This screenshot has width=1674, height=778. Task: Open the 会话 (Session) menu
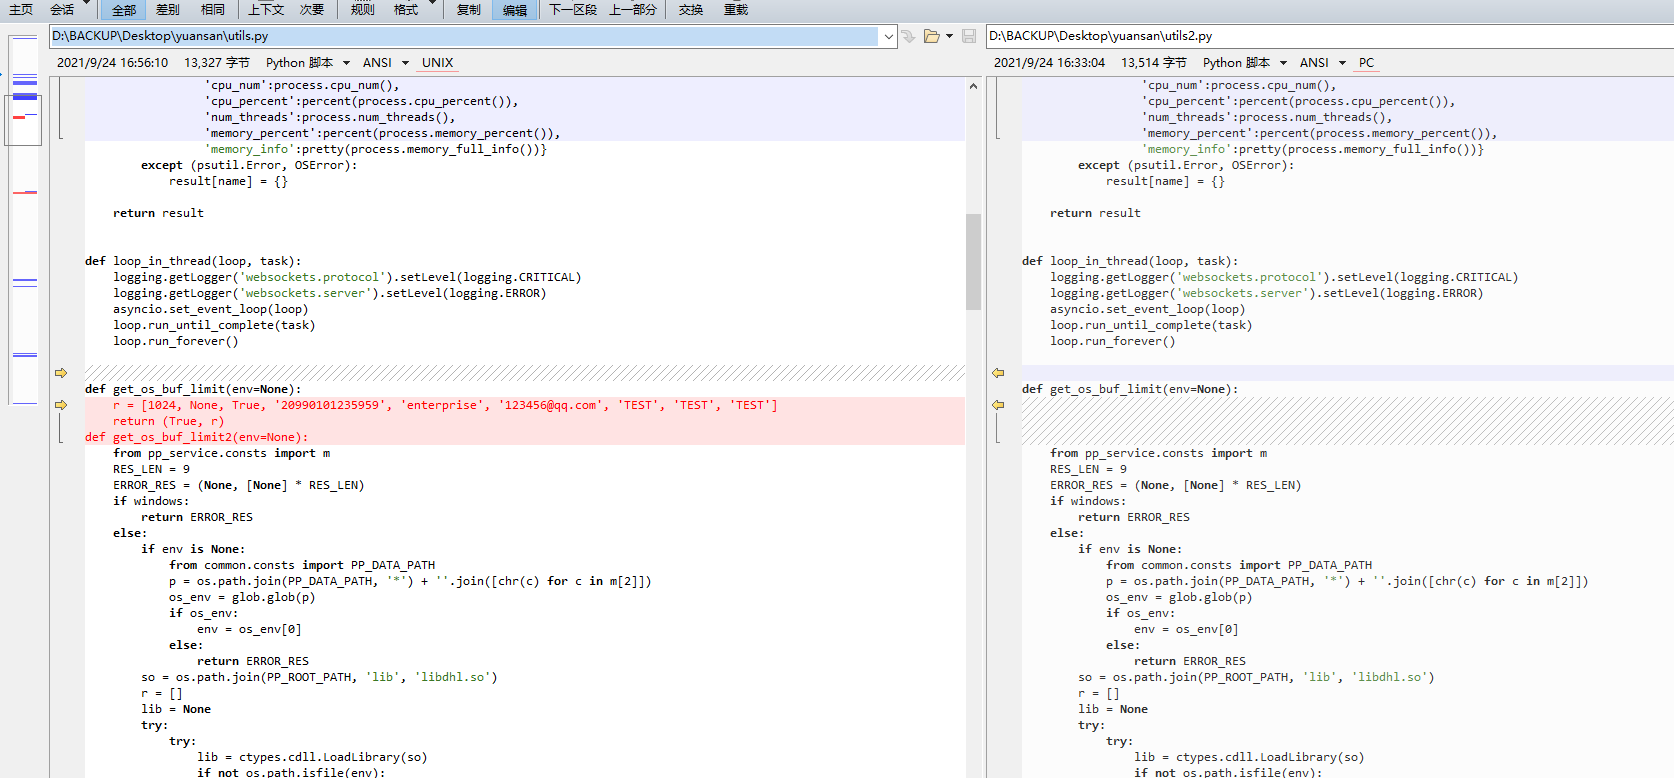click(x=62, y=10)
